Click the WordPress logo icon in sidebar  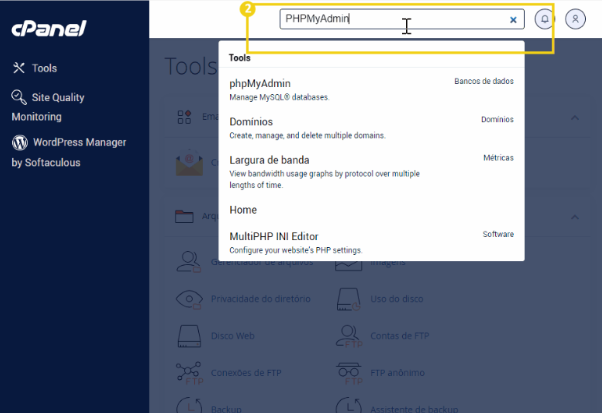tap(20, 142)
